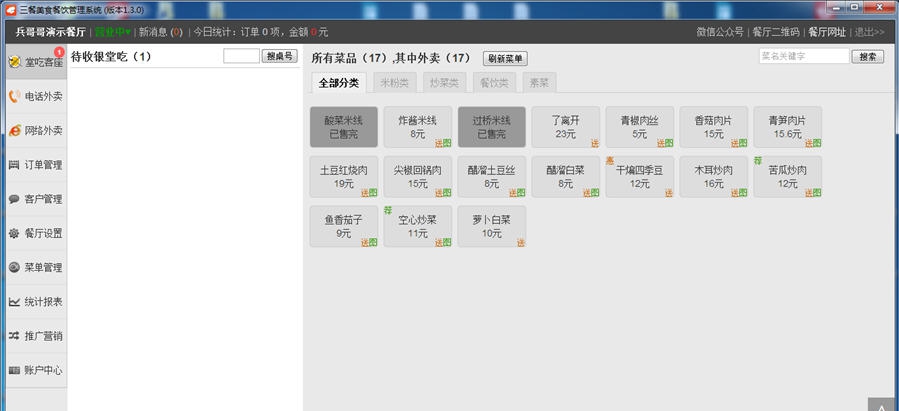This screenshot has width=899, height=411.
Task: Add 青椒肉丝 5元 dish
Action: (x=640, y=127)
